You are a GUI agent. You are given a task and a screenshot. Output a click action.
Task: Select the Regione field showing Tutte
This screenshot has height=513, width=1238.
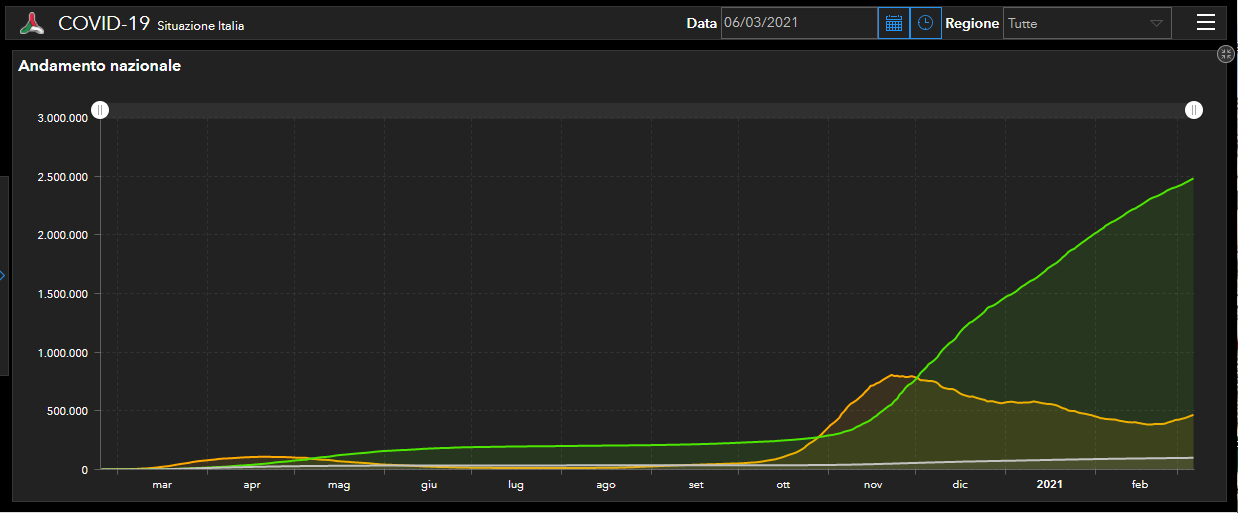tap(1075, 23)
